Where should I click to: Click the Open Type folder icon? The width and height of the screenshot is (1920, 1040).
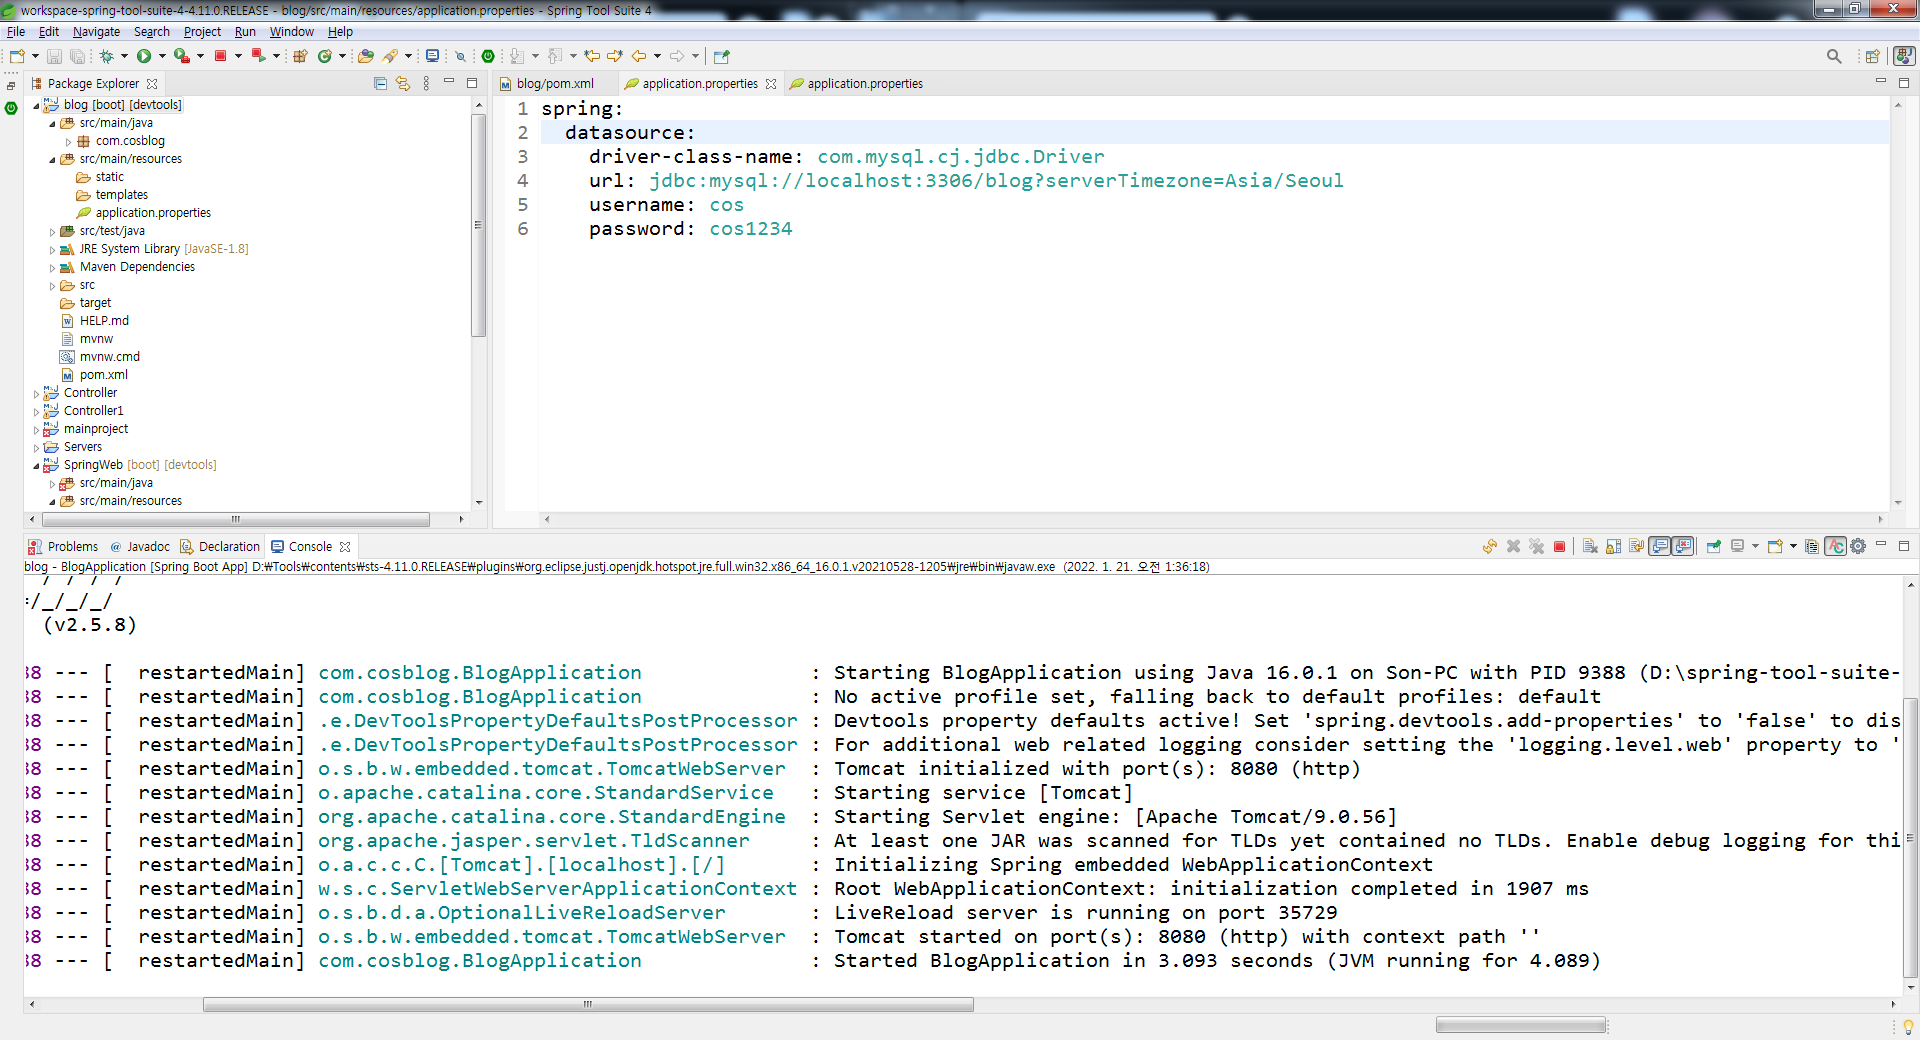366,56
